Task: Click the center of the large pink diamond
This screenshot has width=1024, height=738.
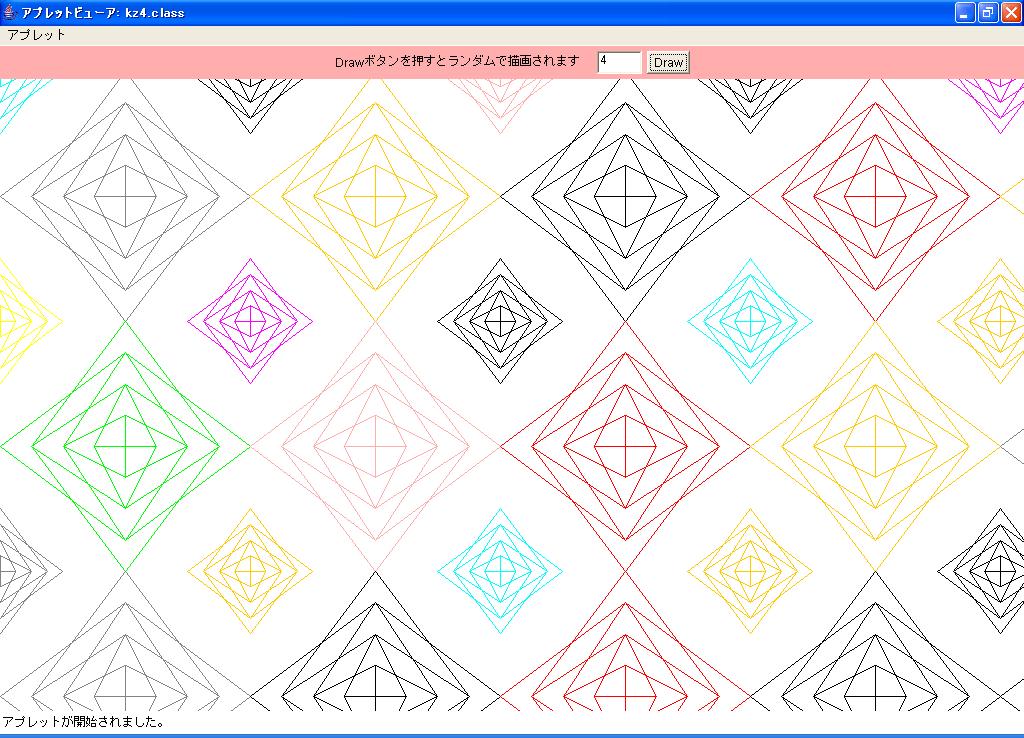Action: click(x=375, y=446)
